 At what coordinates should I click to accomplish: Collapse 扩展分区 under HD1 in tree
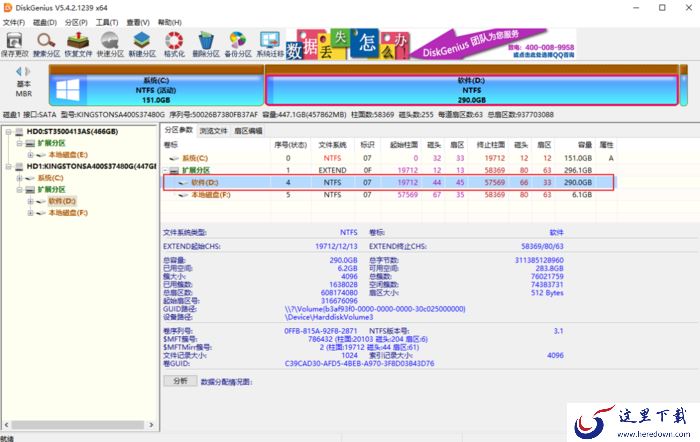point(19,190)
